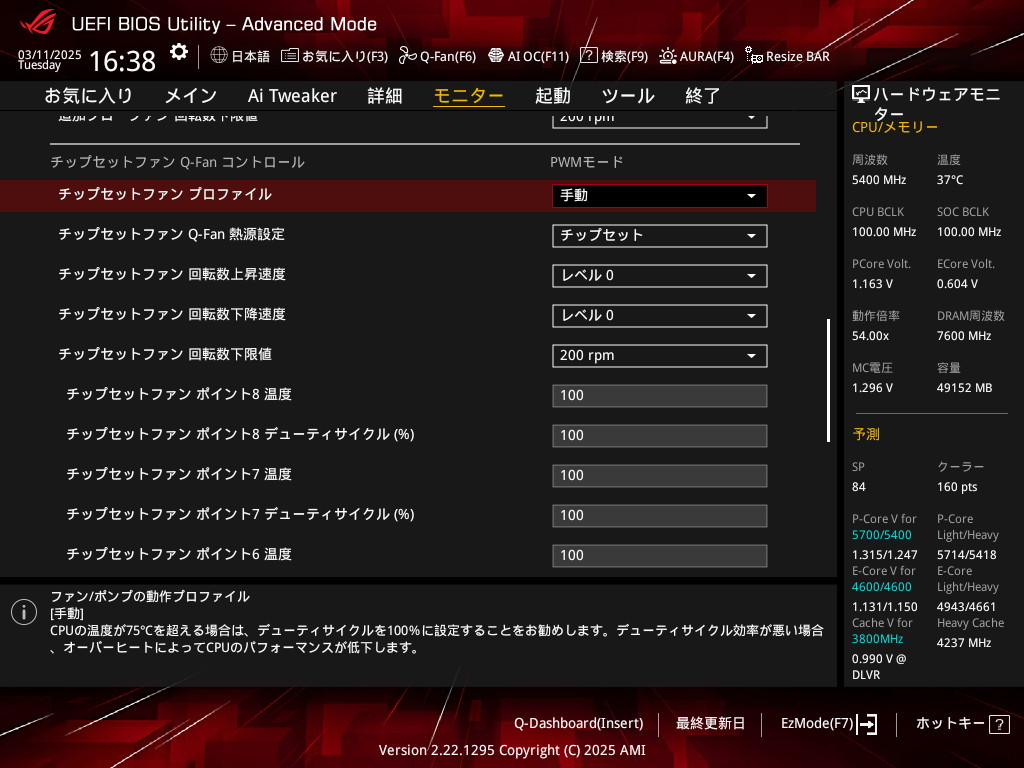Open the Q-Fan(F6) fan control icon
Image resolution: width=1024 pixels, height=768 pixels.
(x=408, y=56)
